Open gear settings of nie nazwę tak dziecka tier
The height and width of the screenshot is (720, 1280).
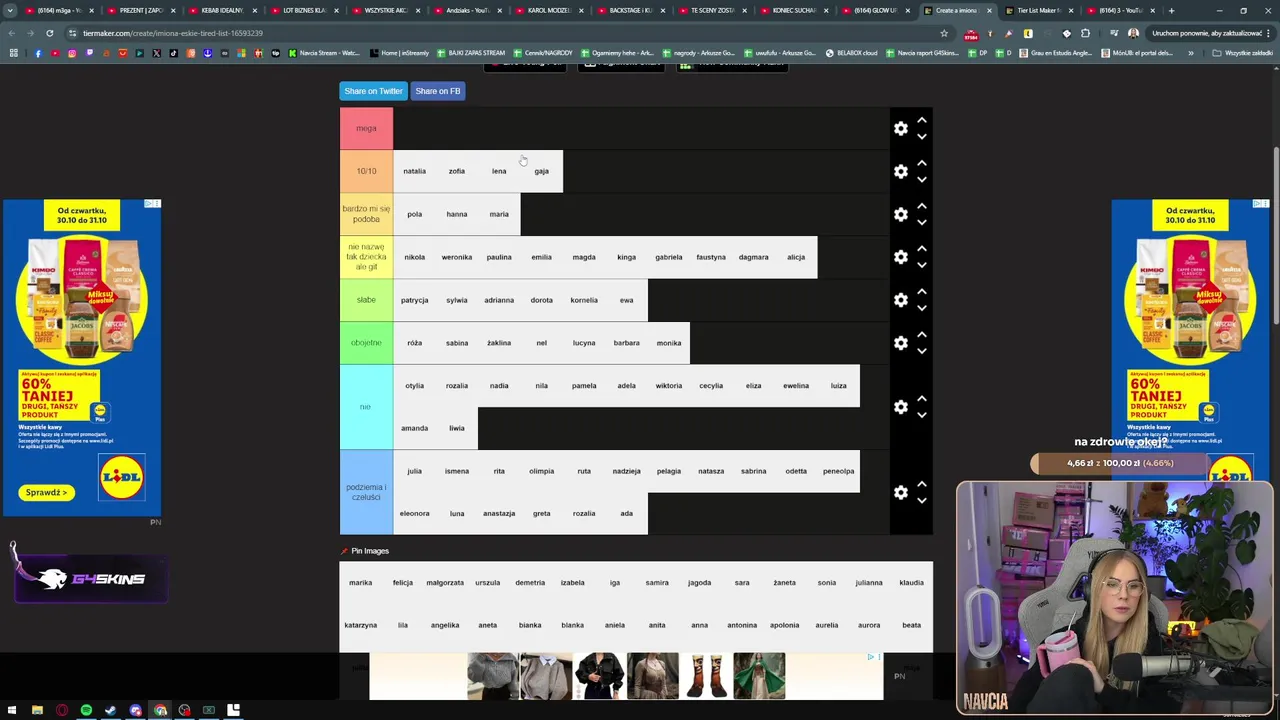pos(900,257)
